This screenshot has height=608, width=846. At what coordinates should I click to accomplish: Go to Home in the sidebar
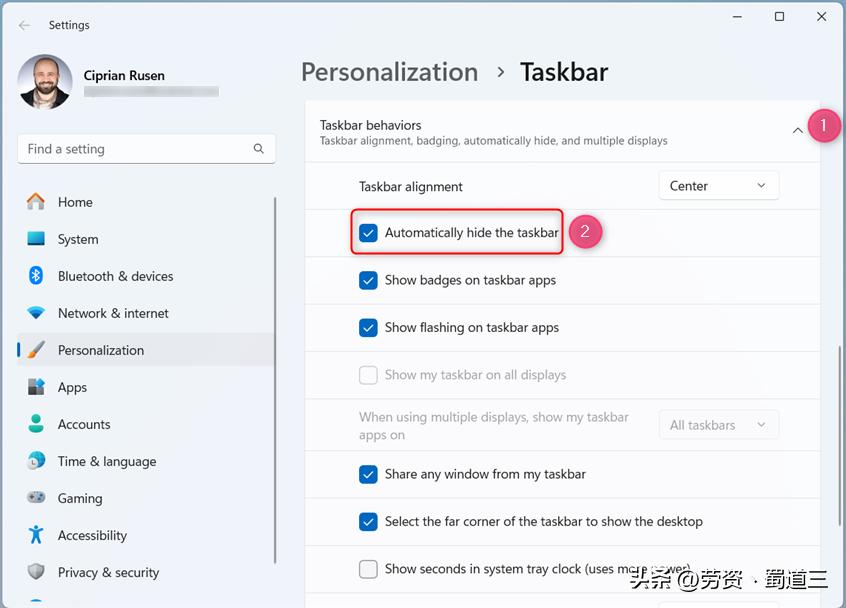(x=36, y=202)
